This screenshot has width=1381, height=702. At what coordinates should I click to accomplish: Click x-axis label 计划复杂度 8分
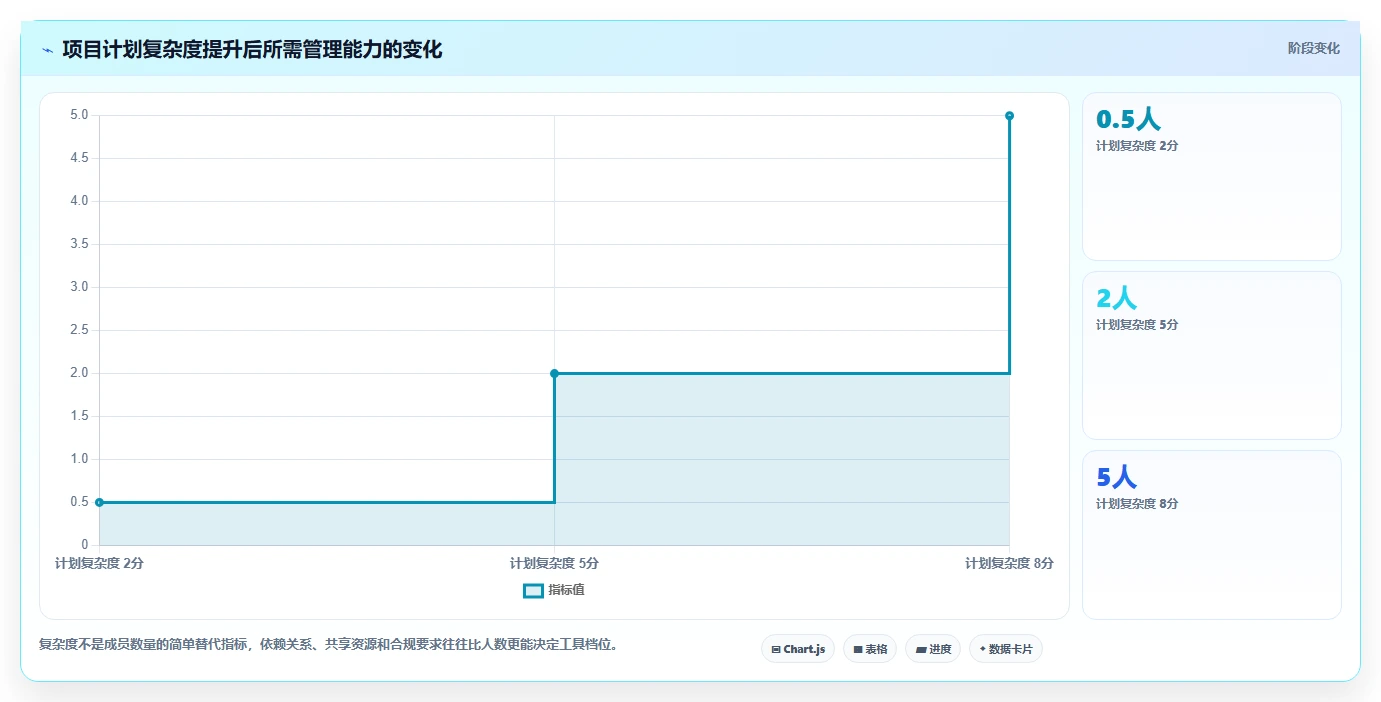(x=1009, y=563)
